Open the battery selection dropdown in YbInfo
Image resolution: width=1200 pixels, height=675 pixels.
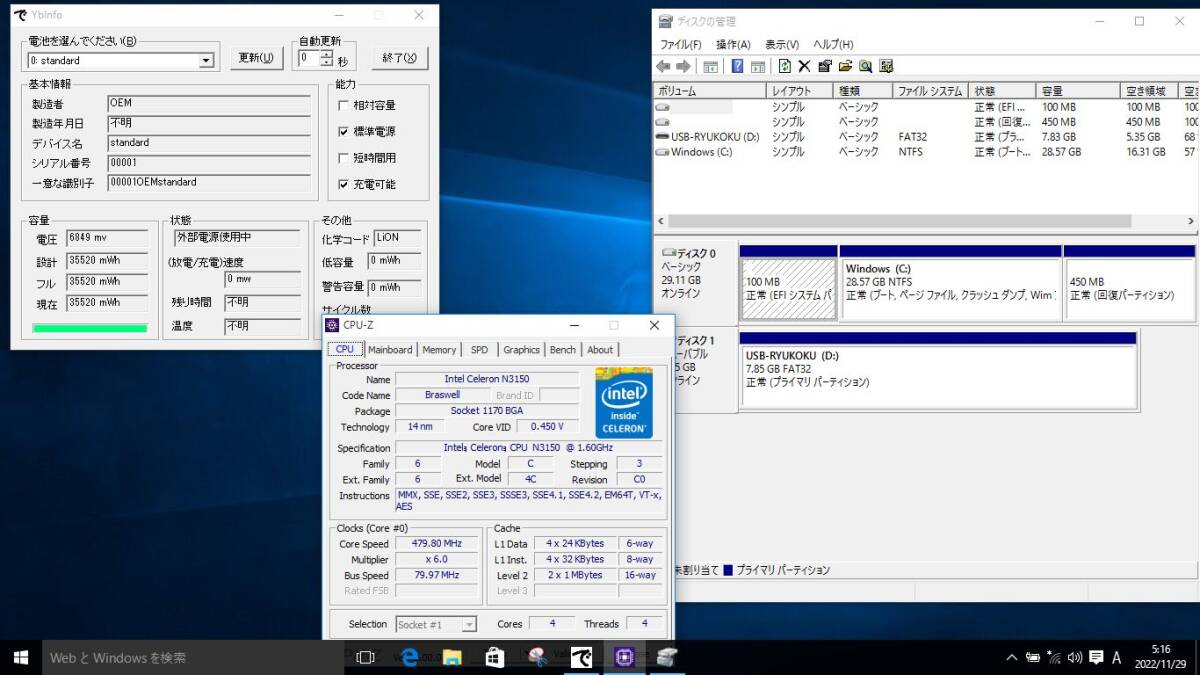[x=206, y=61]
